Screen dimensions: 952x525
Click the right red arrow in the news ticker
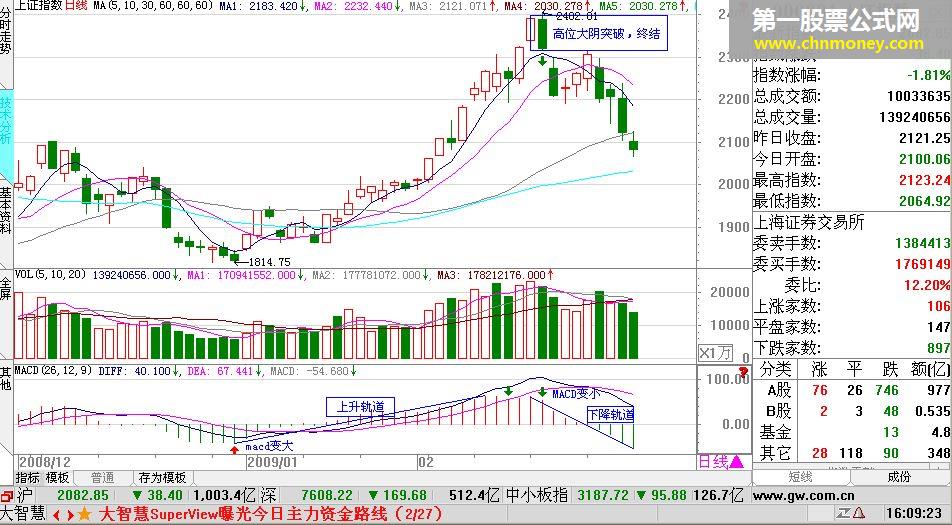click(x=70, y=515)
